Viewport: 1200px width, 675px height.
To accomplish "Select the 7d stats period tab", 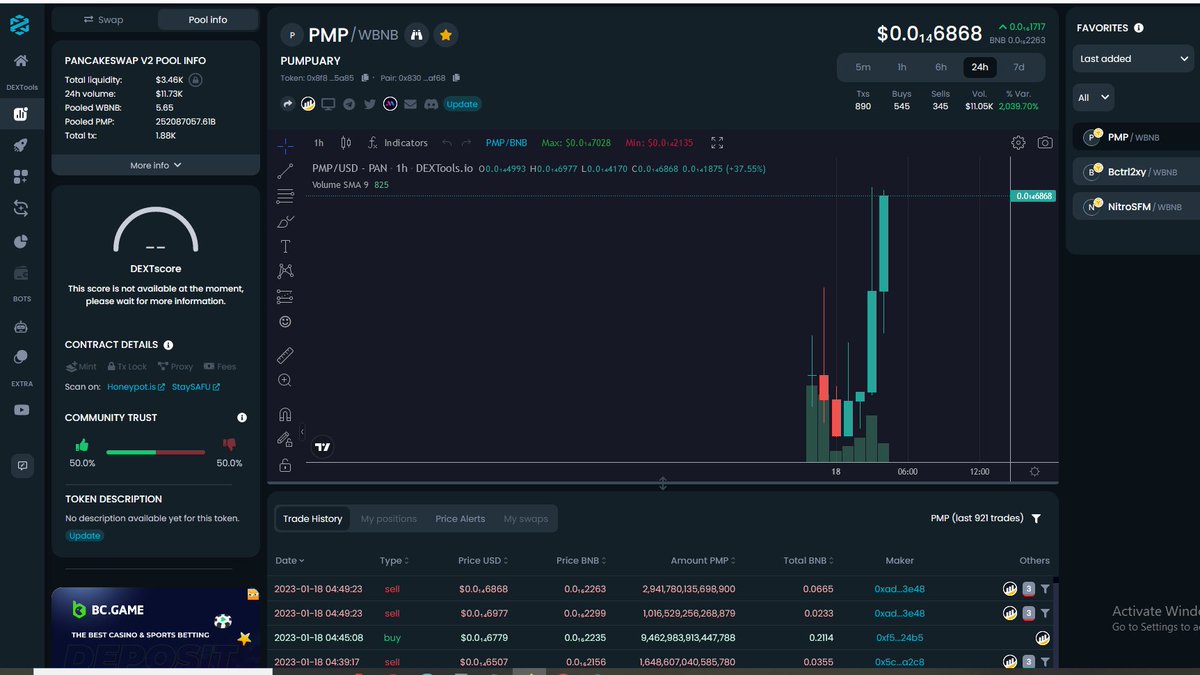I will [x=1019, y=67].
